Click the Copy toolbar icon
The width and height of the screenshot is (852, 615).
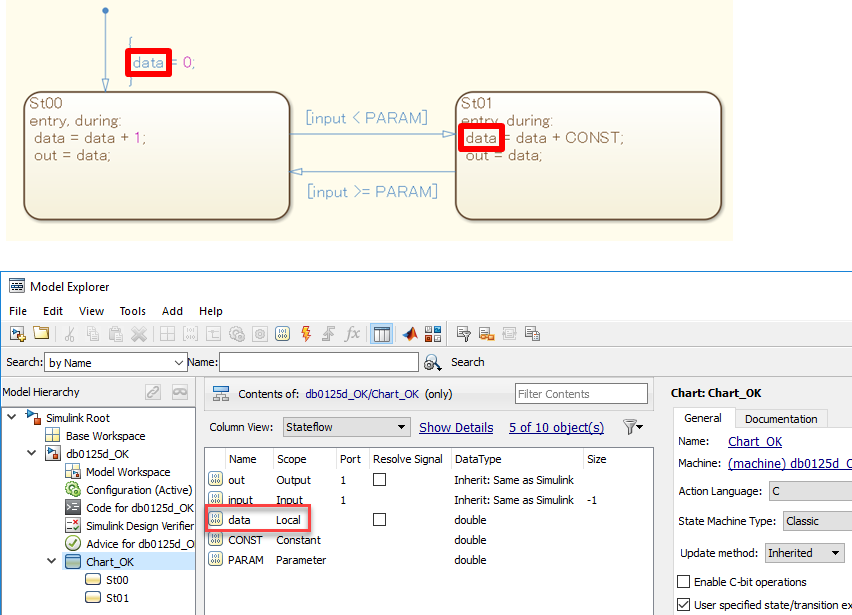[x=92, y=334]
